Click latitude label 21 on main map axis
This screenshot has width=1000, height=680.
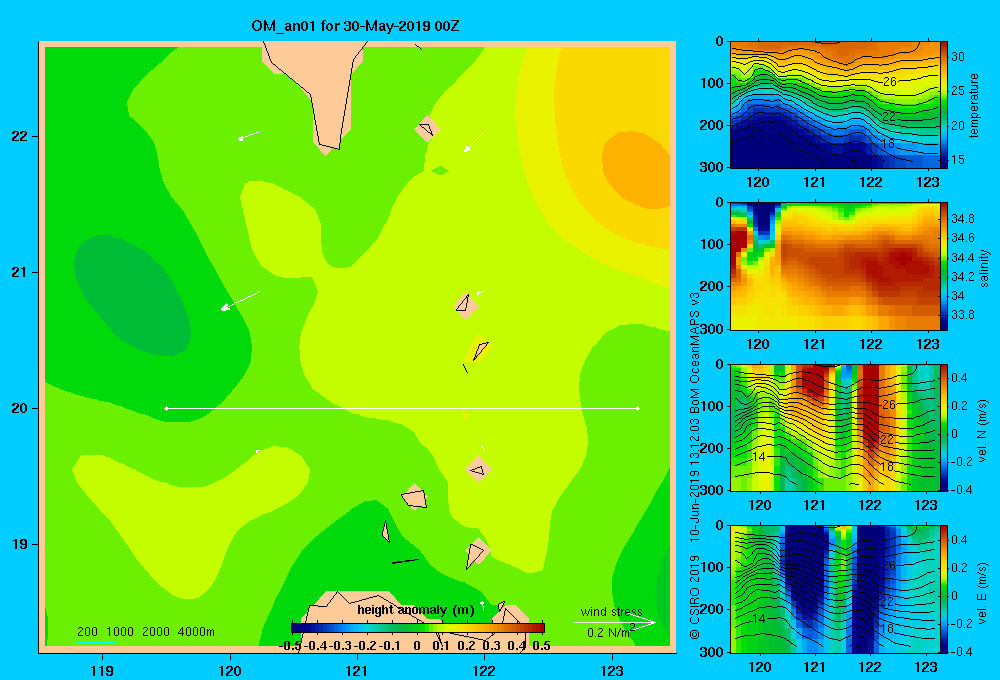pyautogui.click(x=20, y=272)
